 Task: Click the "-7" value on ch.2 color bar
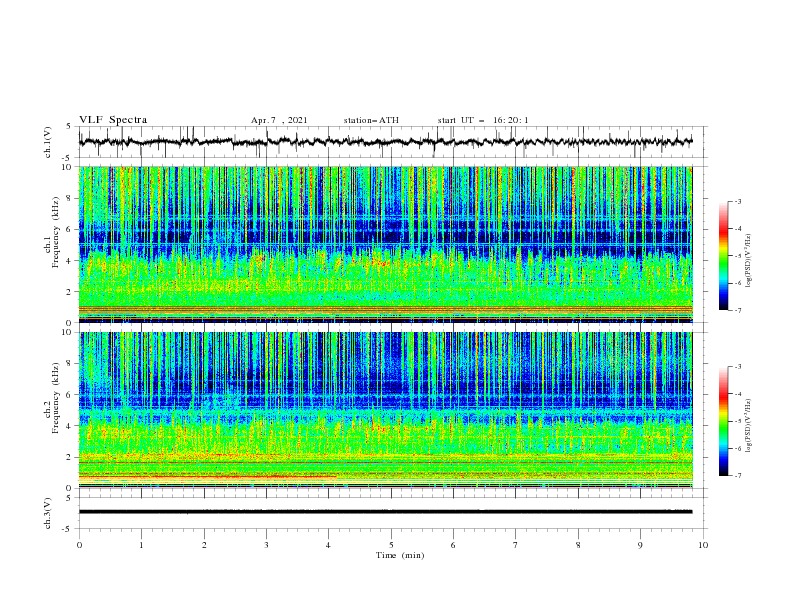(x=738, y=476)
